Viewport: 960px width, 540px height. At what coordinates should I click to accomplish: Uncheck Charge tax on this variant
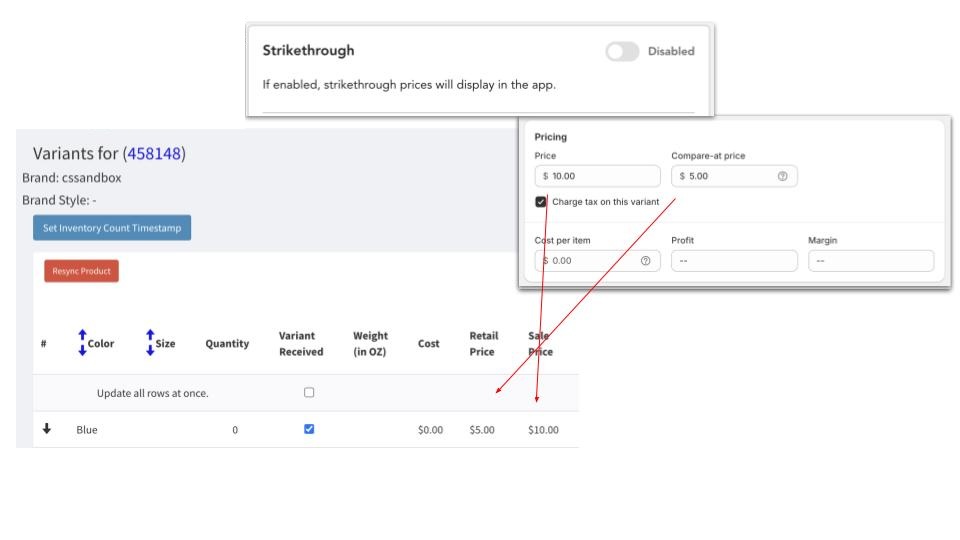point(541,201)
